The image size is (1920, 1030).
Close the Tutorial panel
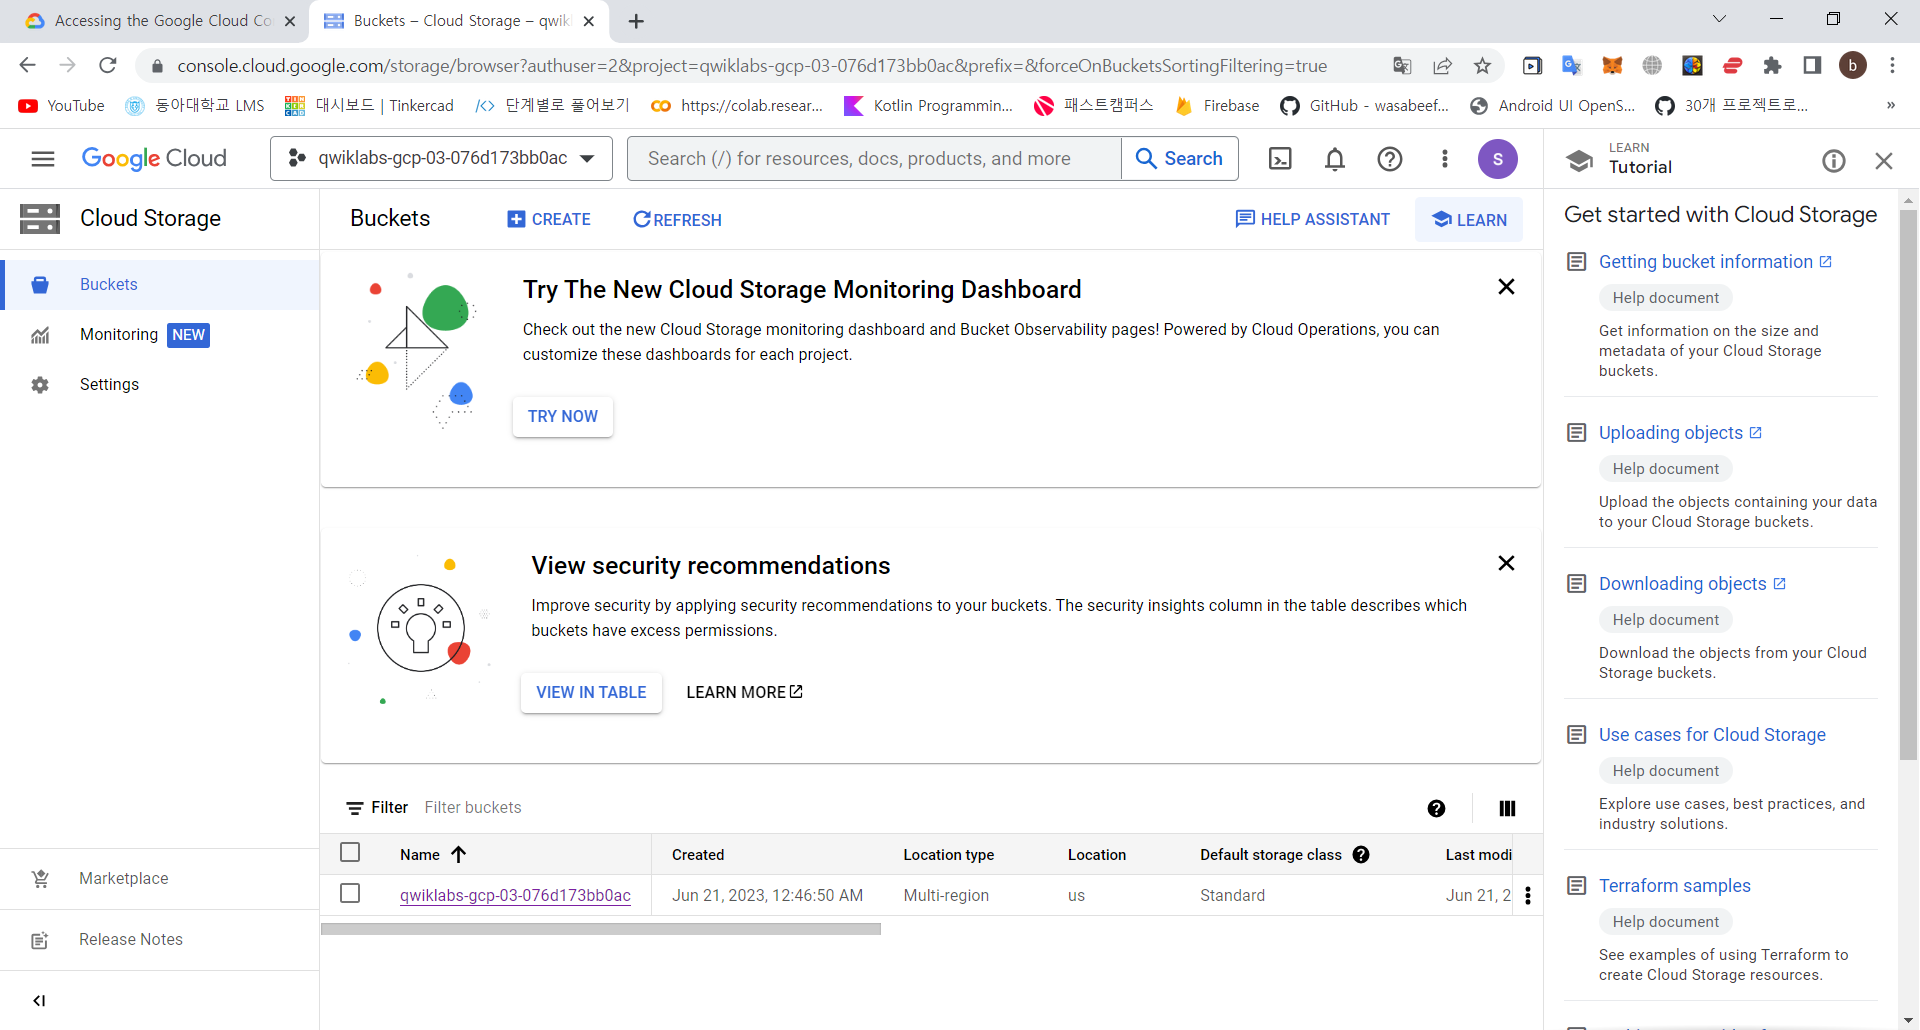pos(1884,161)
